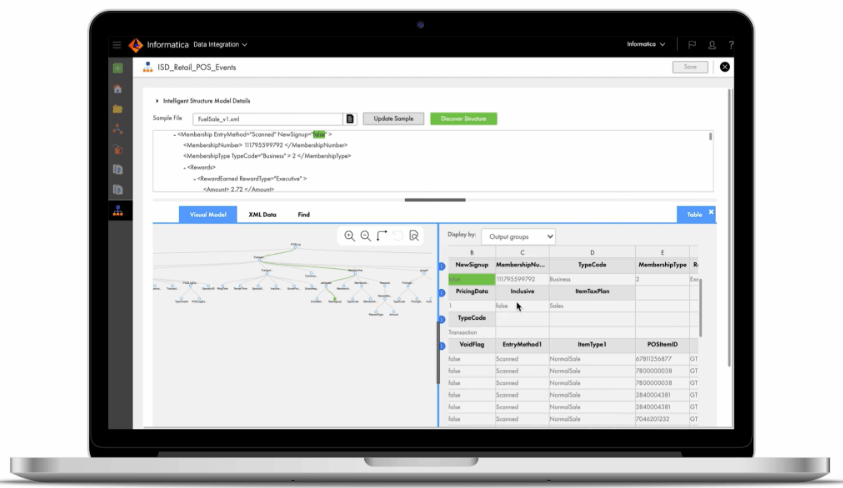Click the XML preview pane scrollbar
This screenshot has width=843, height=488.
[710, 137]
